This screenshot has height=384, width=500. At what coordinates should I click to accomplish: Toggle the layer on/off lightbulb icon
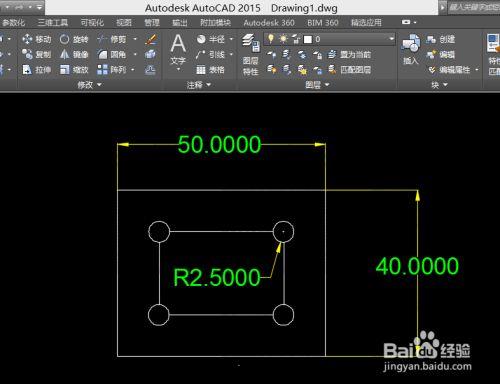tap(271, 39)
